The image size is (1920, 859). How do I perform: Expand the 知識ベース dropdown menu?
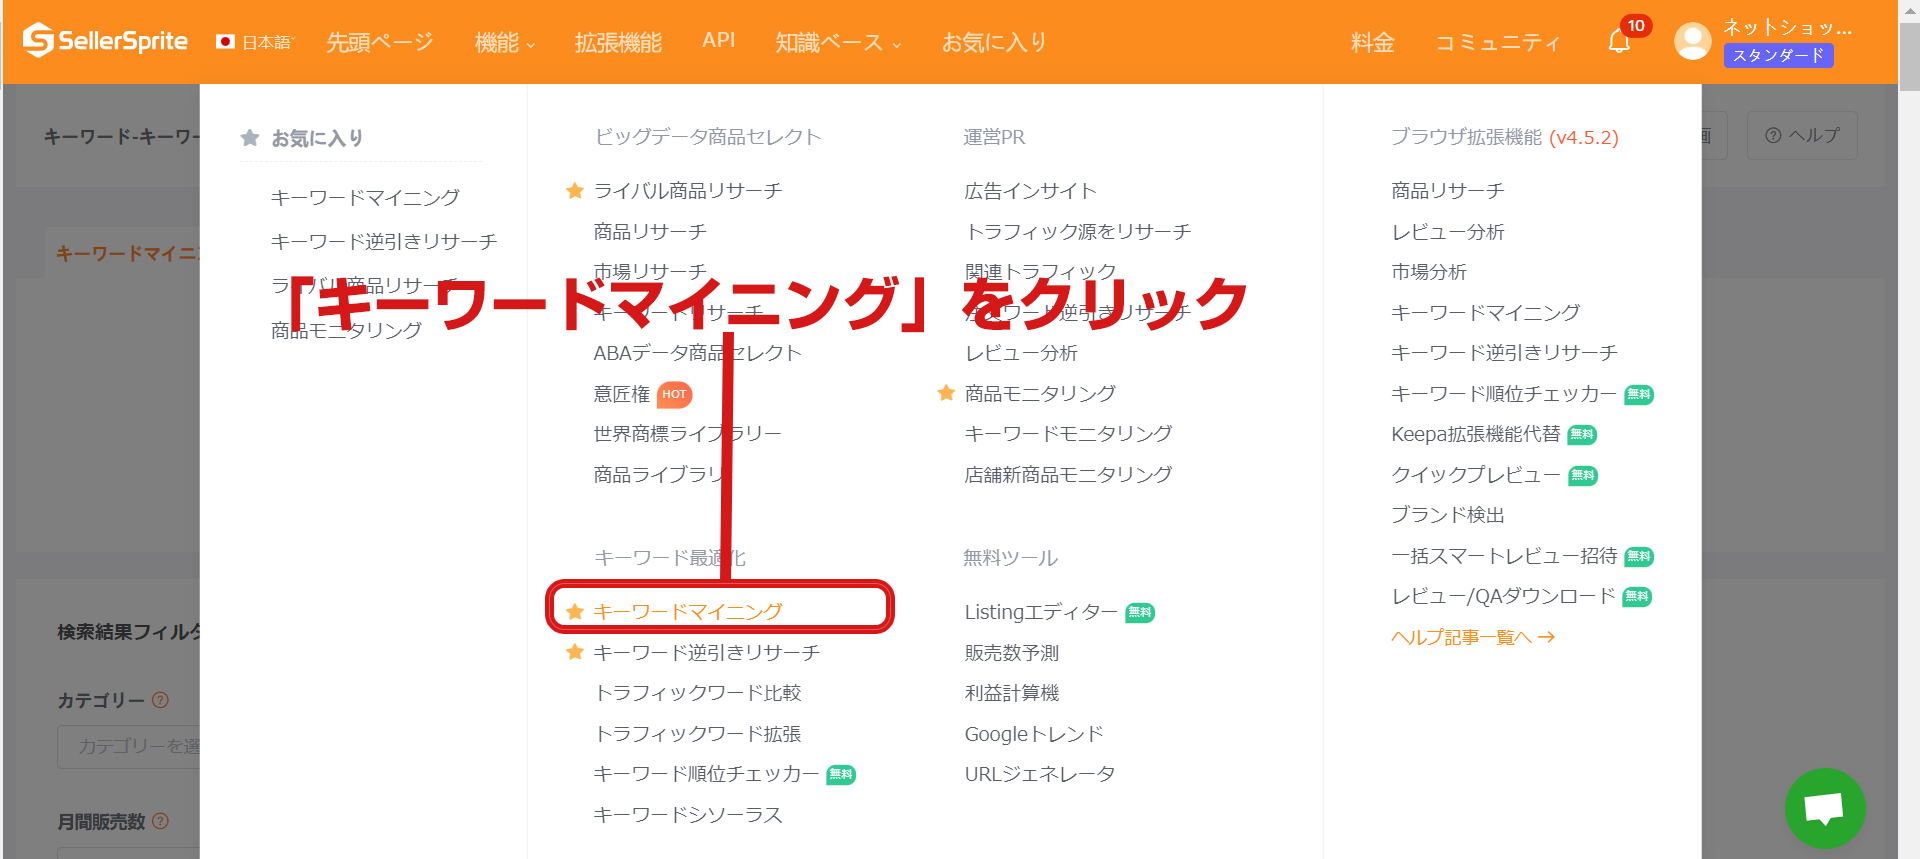838,42
